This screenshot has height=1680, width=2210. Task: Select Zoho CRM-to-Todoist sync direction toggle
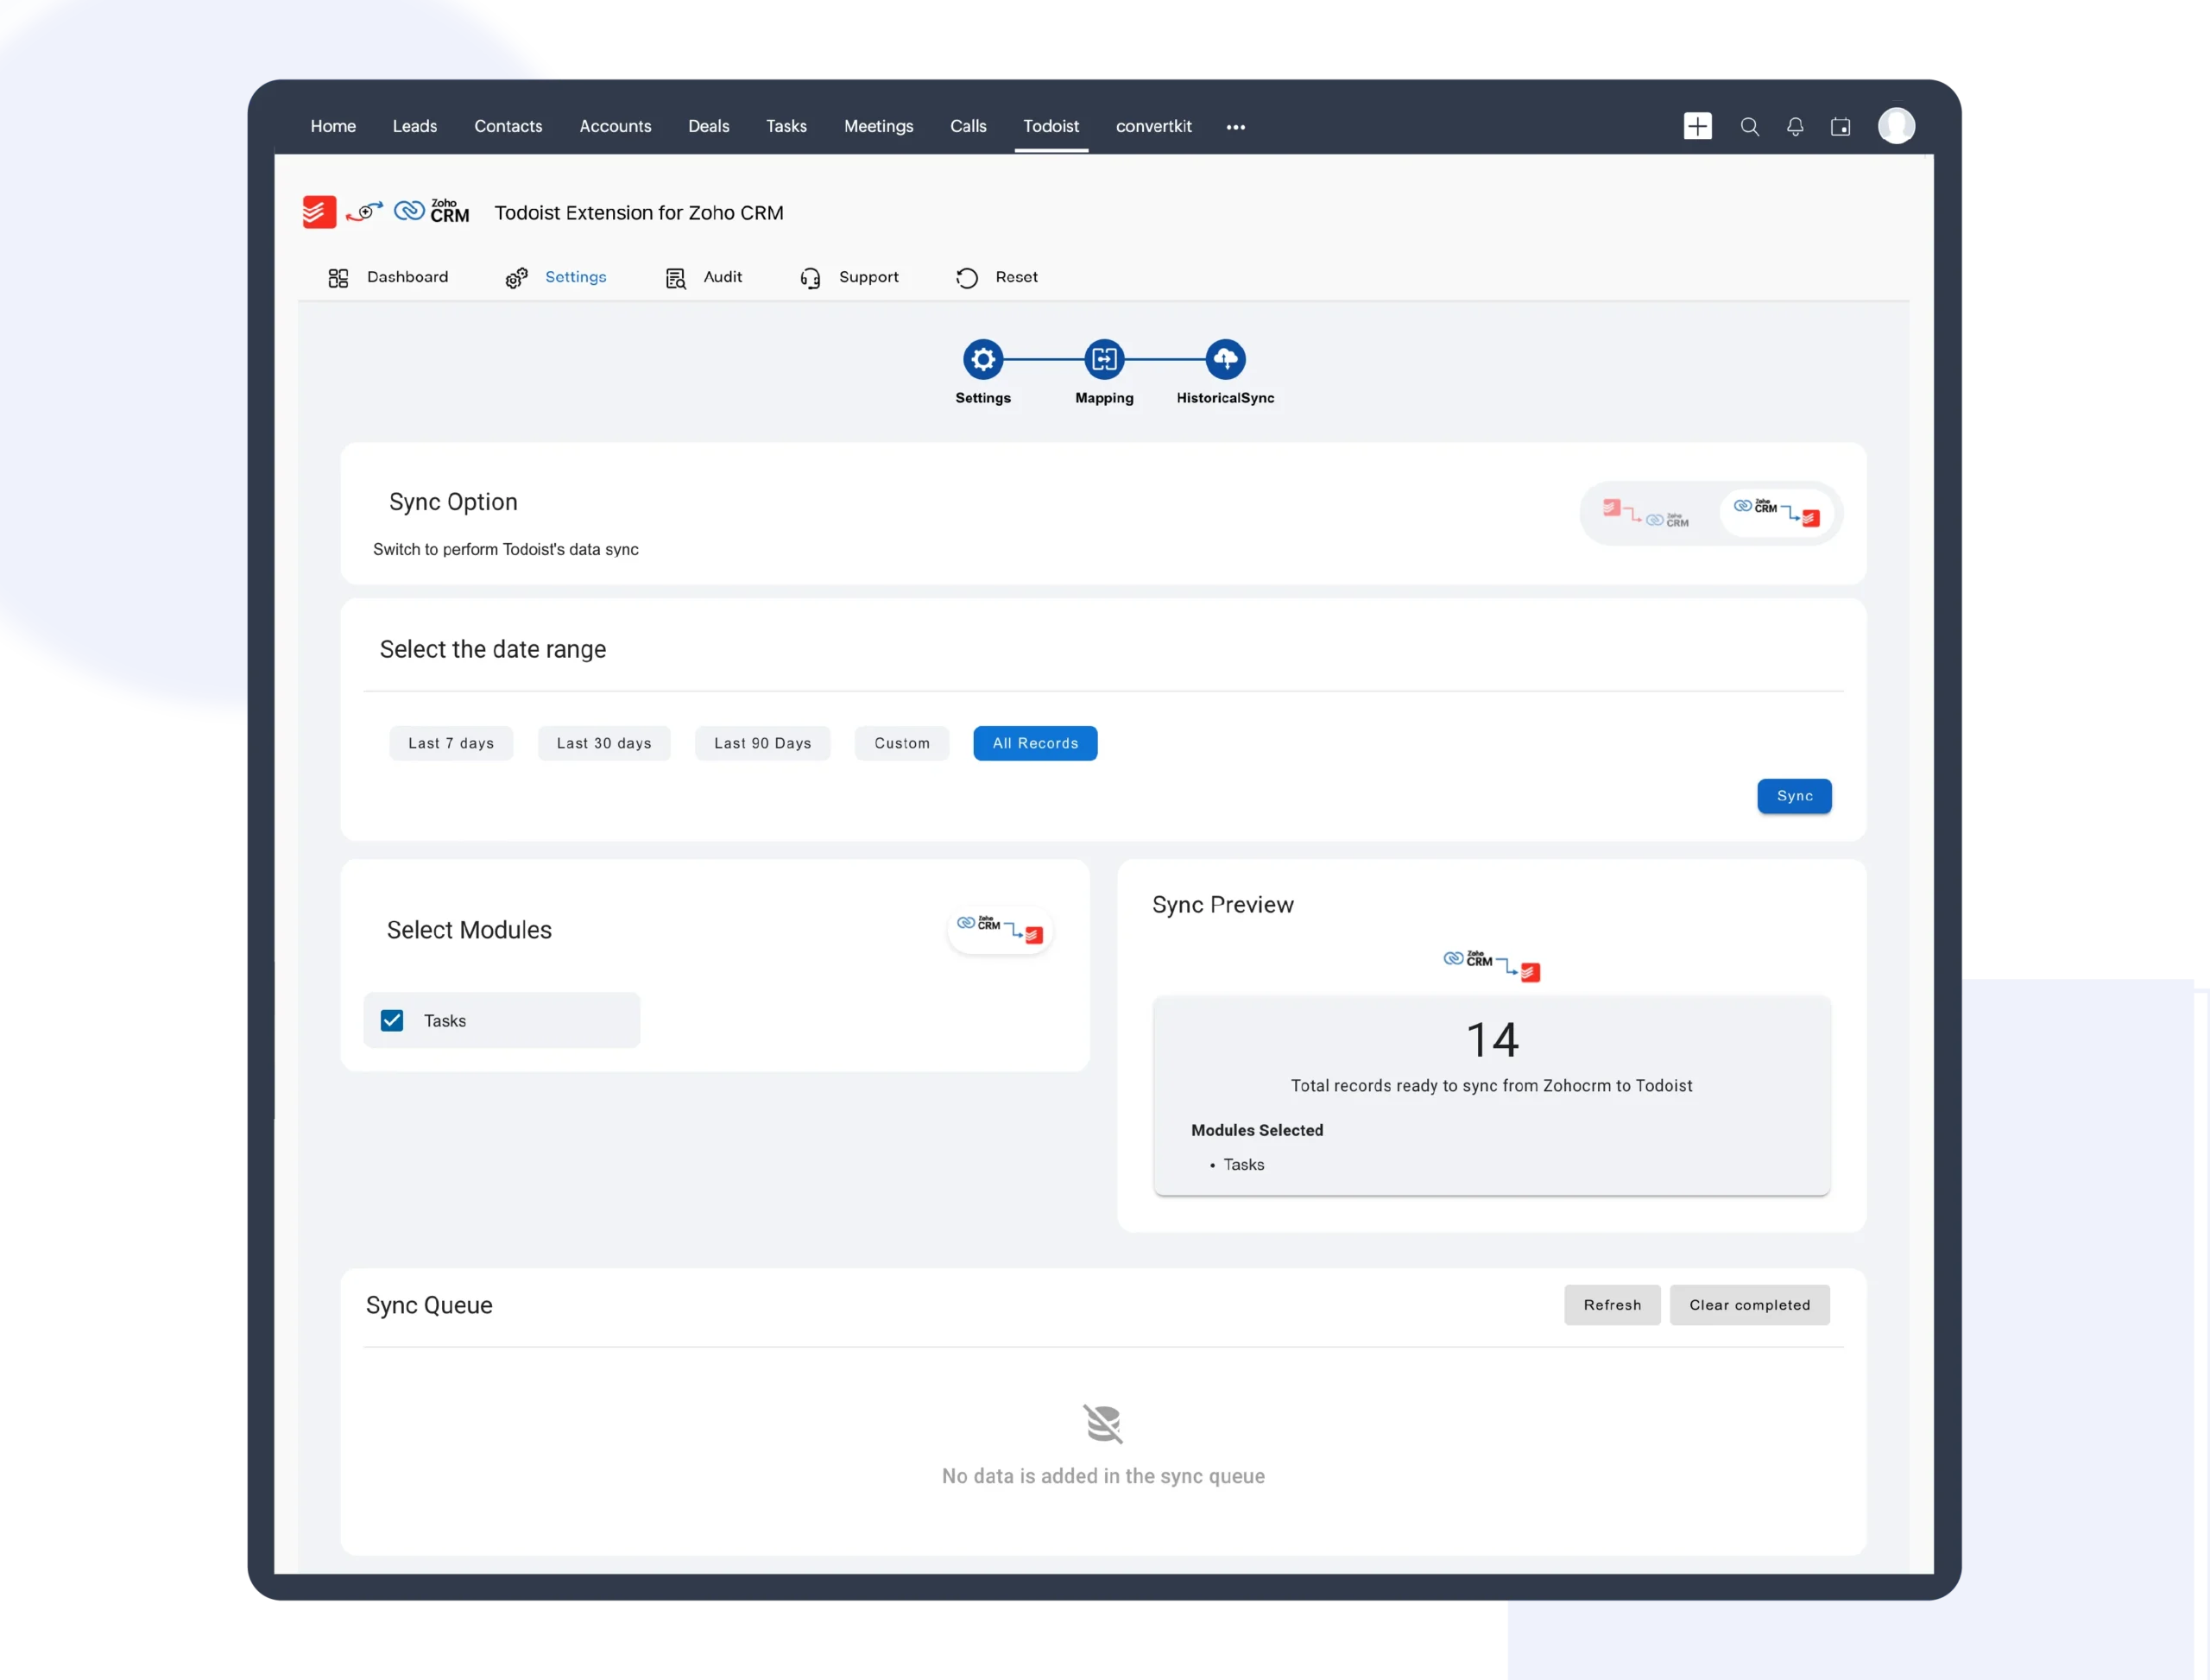point(1776,513)
